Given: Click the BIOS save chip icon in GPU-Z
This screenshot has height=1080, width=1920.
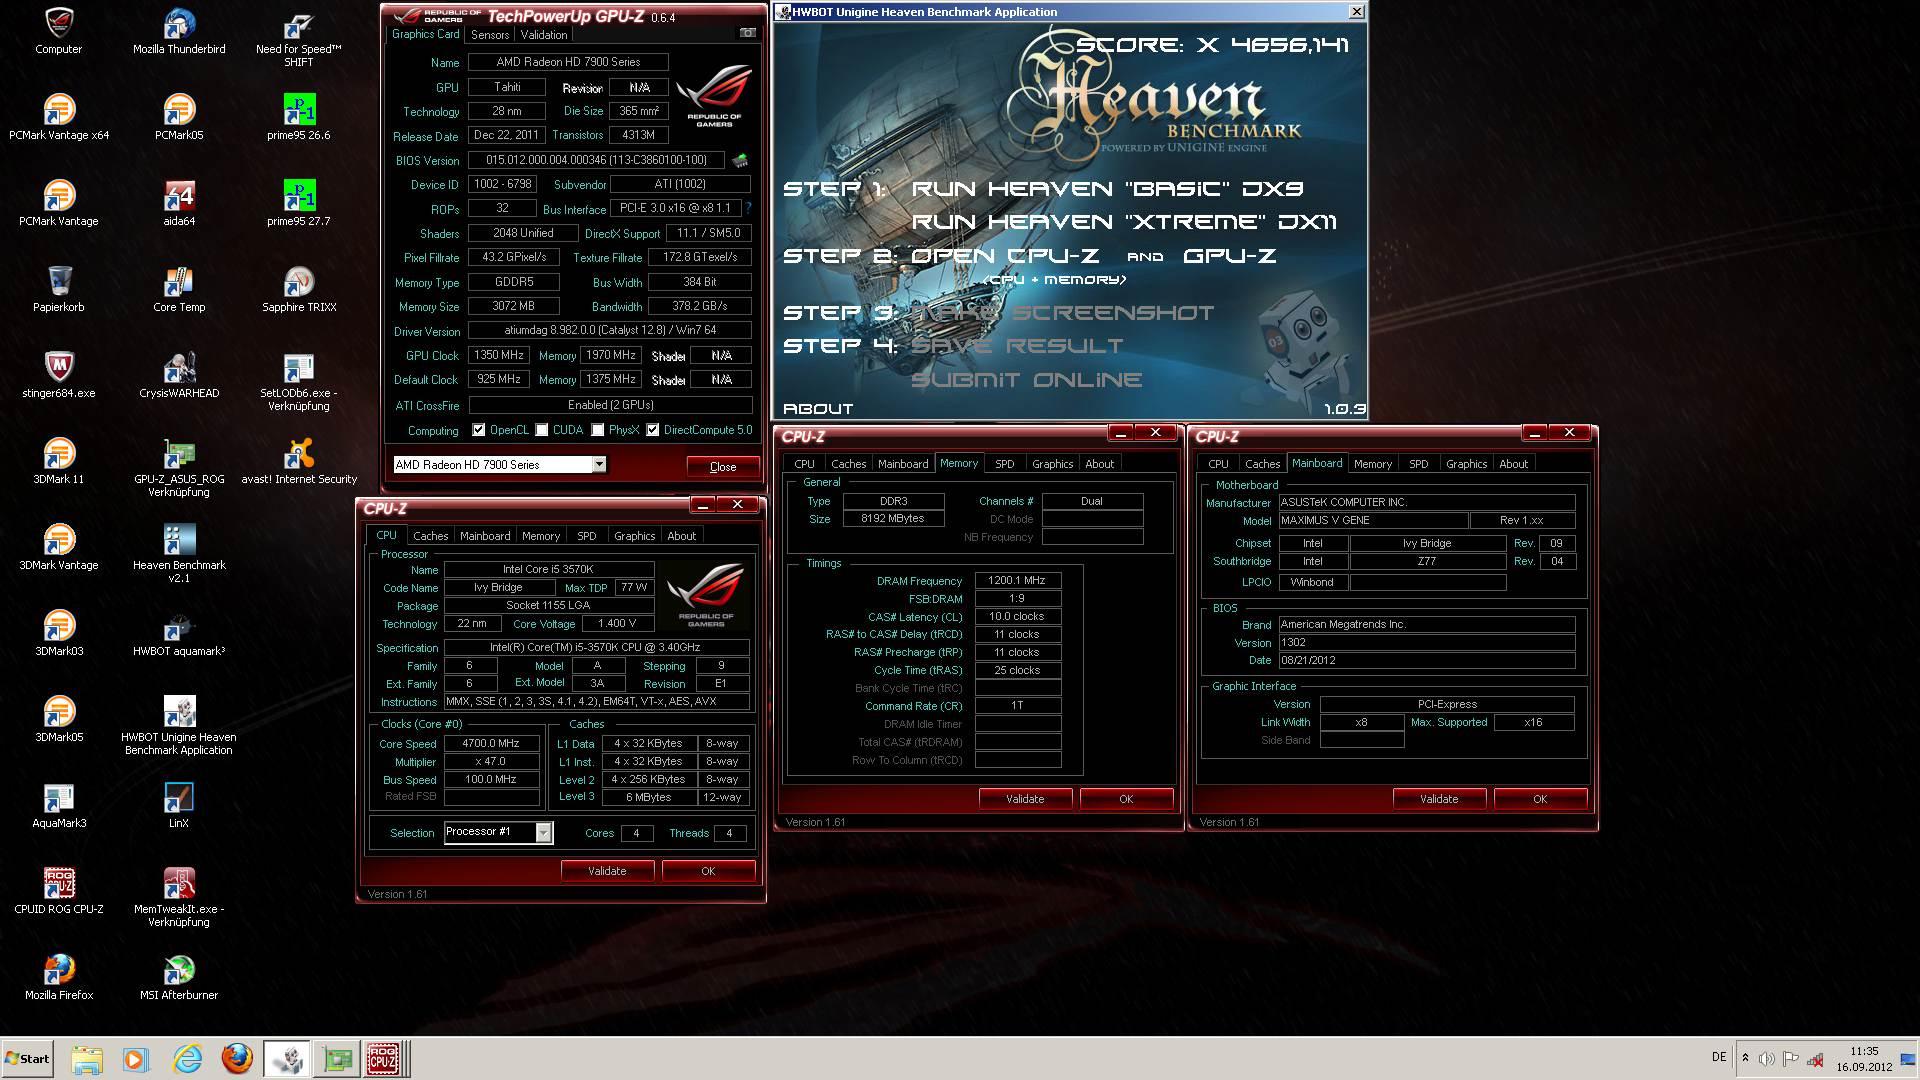Looking at the screenshot, I should tap(740, 160).
